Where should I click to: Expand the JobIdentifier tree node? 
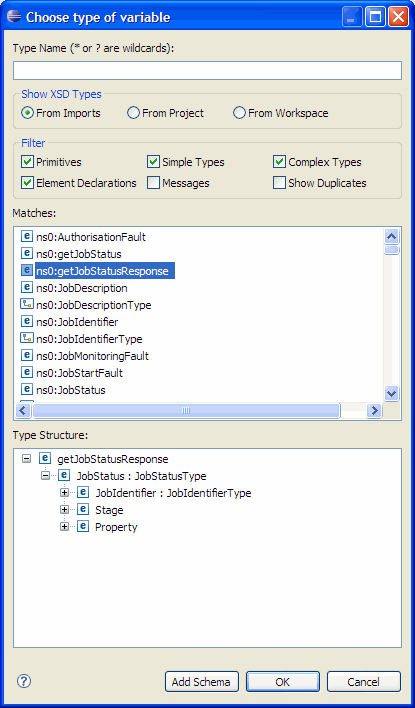(x=65, y=493)
